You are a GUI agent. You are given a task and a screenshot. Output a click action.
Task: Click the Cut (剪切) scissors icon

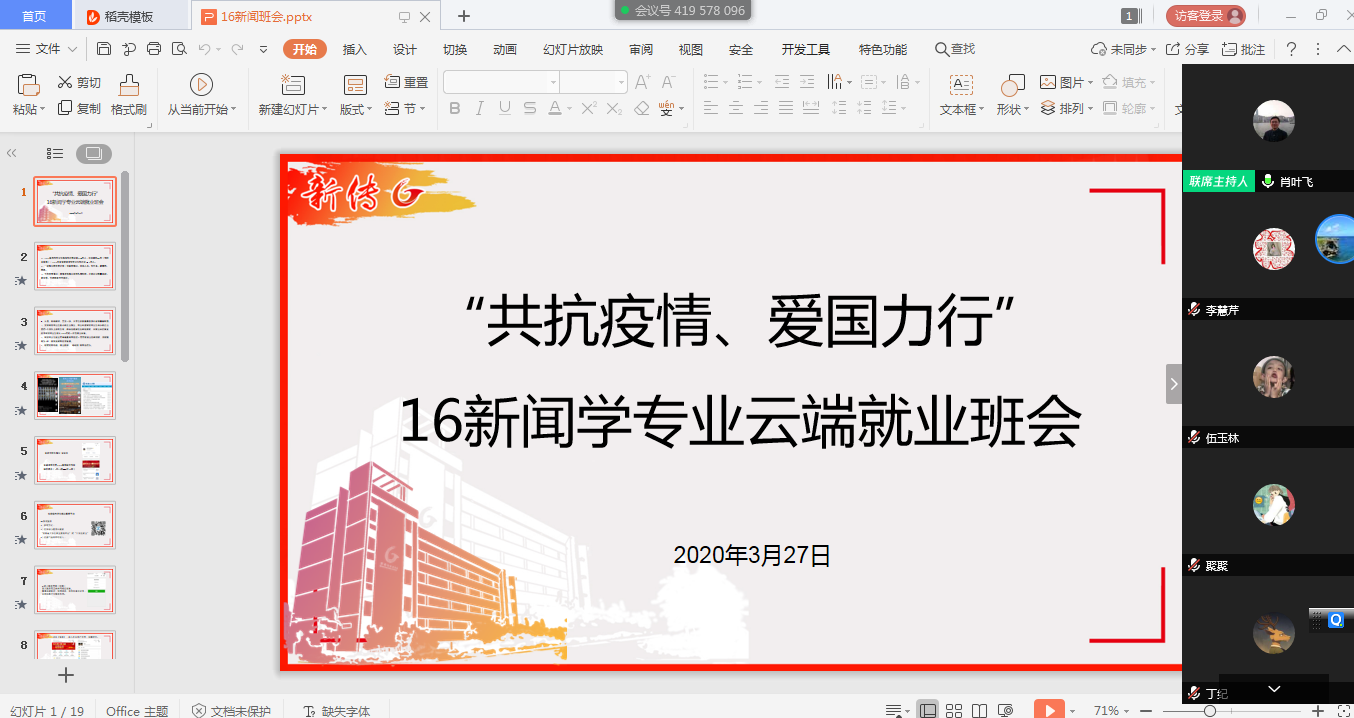[x=66, y=83]
